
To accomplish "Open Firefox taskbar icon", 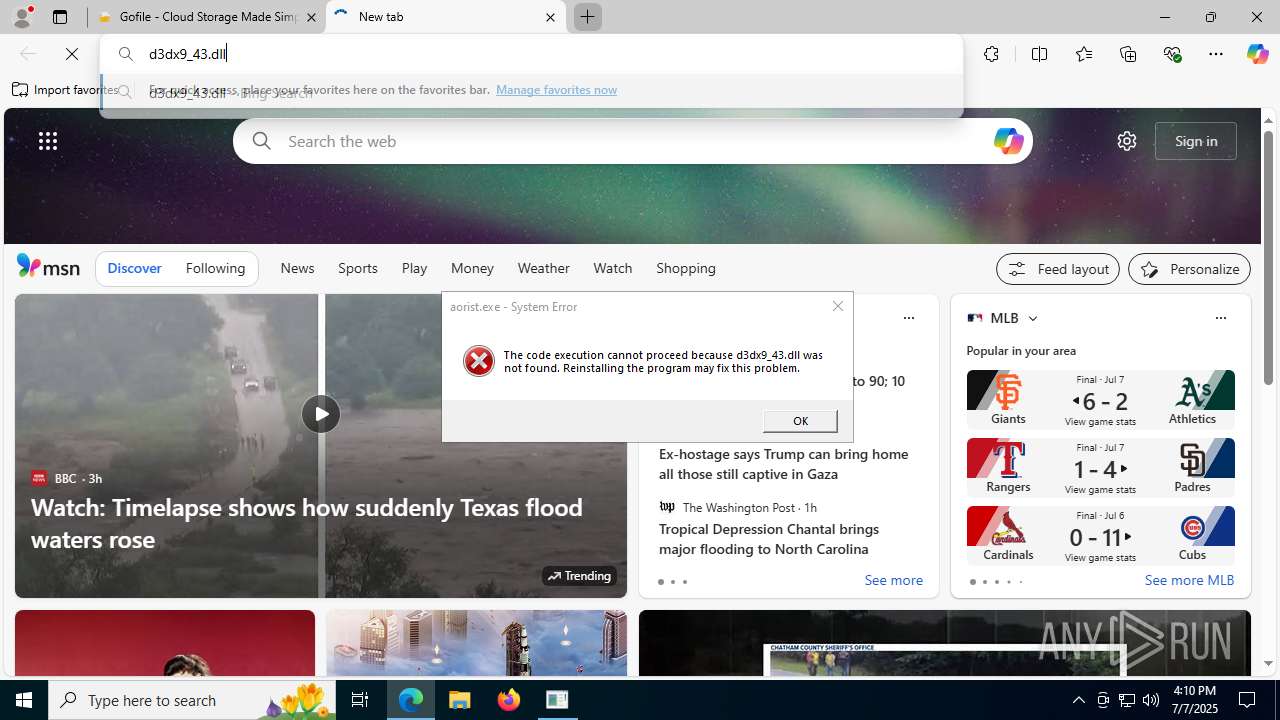I will coord(509,700).
